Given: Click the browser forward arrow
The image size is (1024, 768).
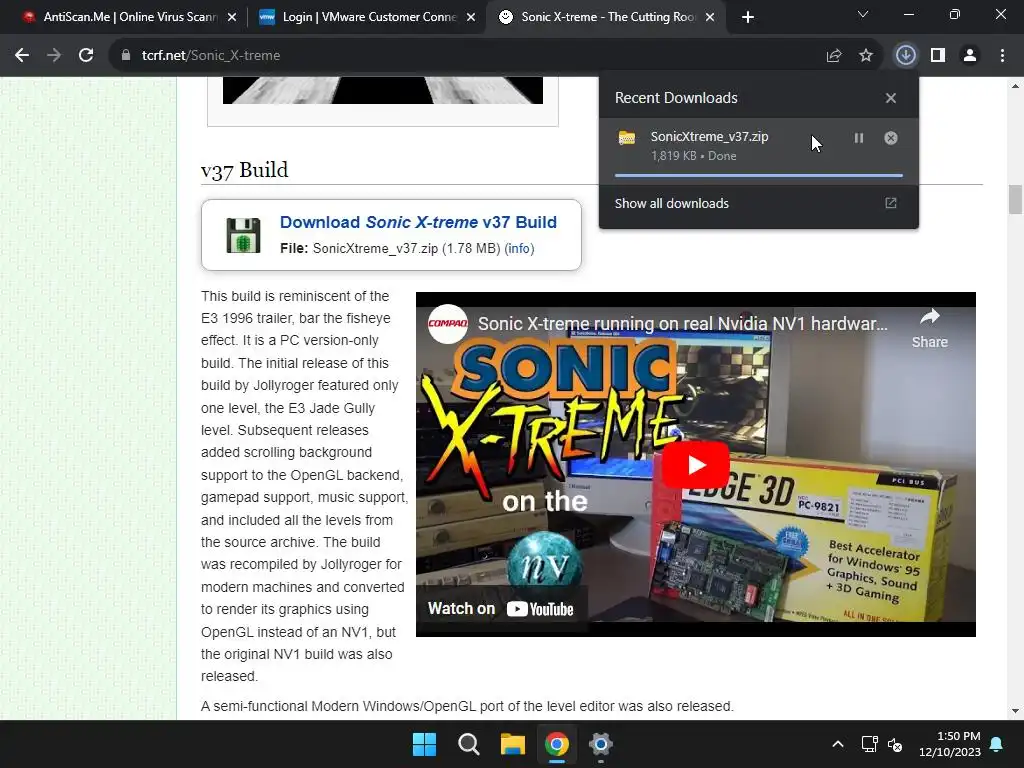Looking at the screenshot, I should coord(54,56).
